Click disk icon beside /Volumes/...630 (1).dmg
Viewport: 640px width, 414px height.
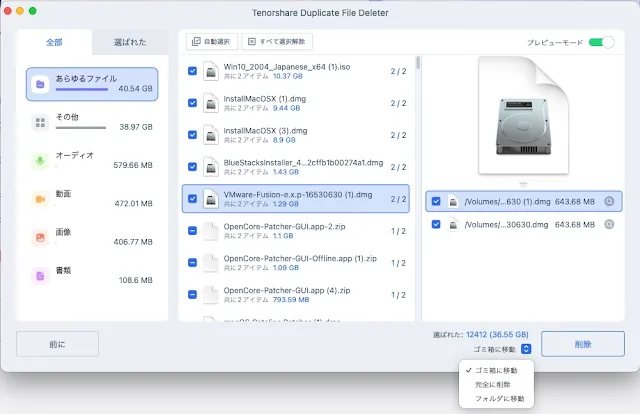coord(453,201)
